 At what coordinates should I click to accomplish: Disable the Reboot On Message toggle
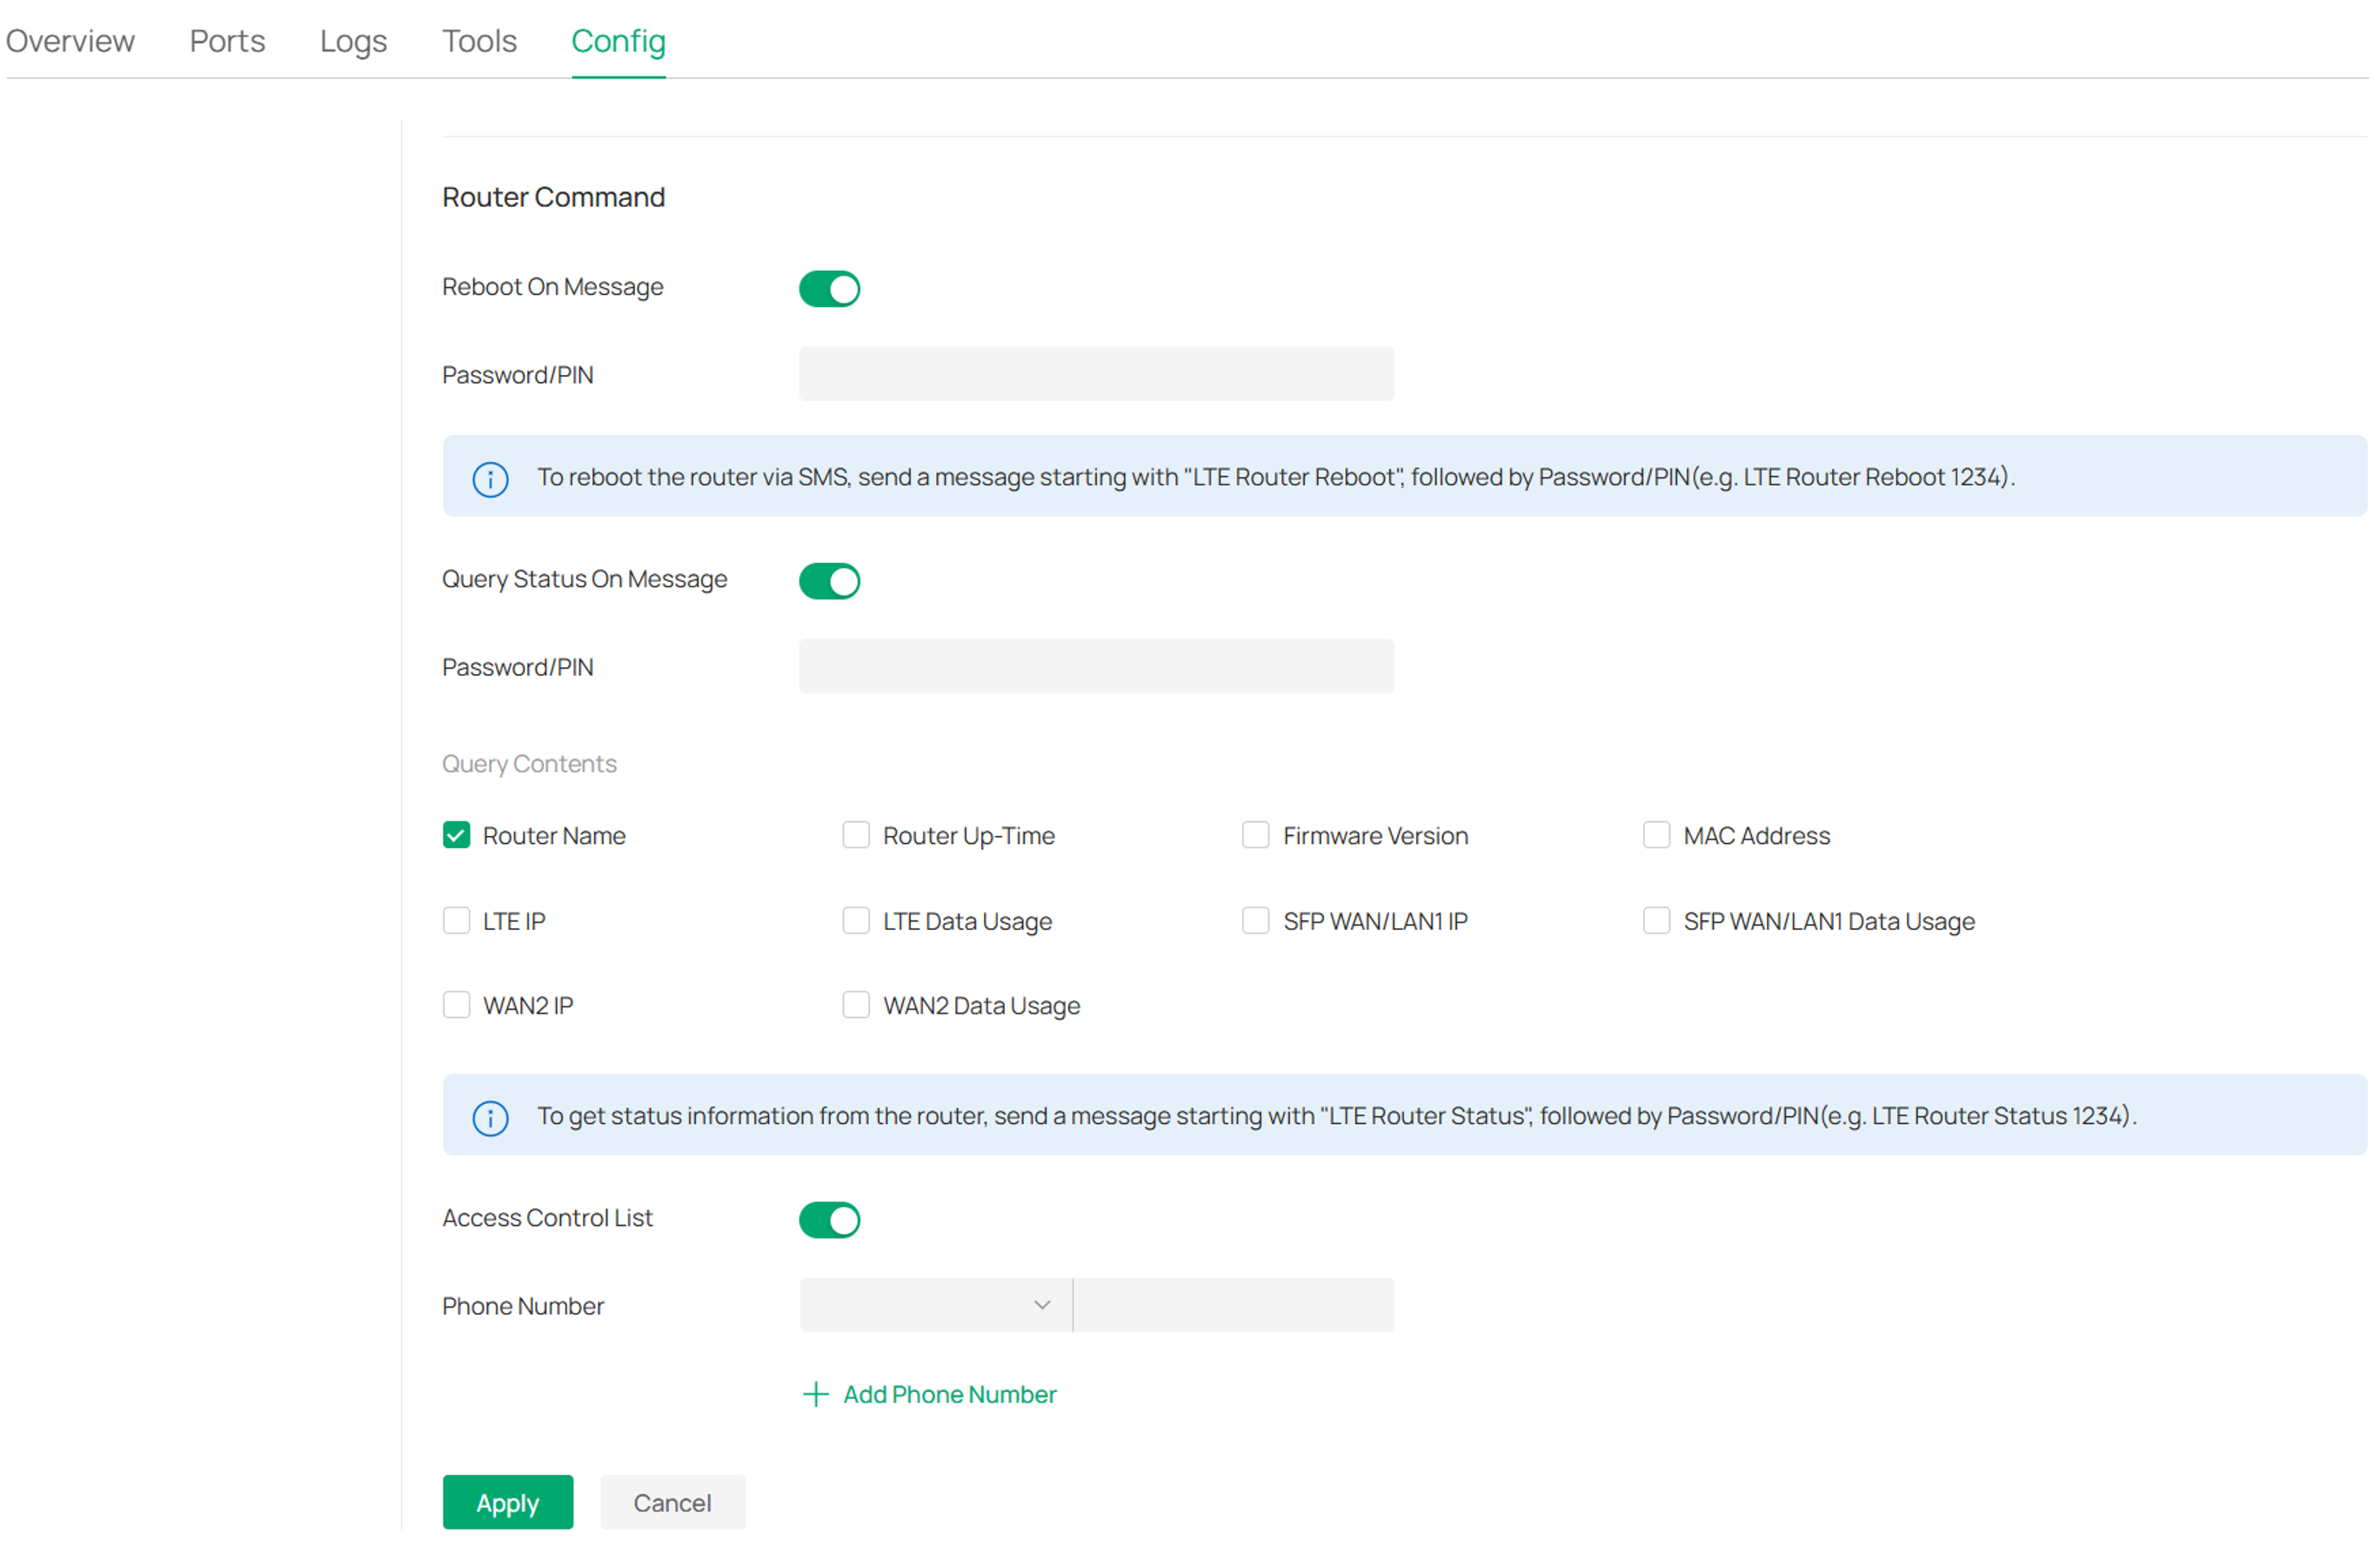[x=829, y=289]
